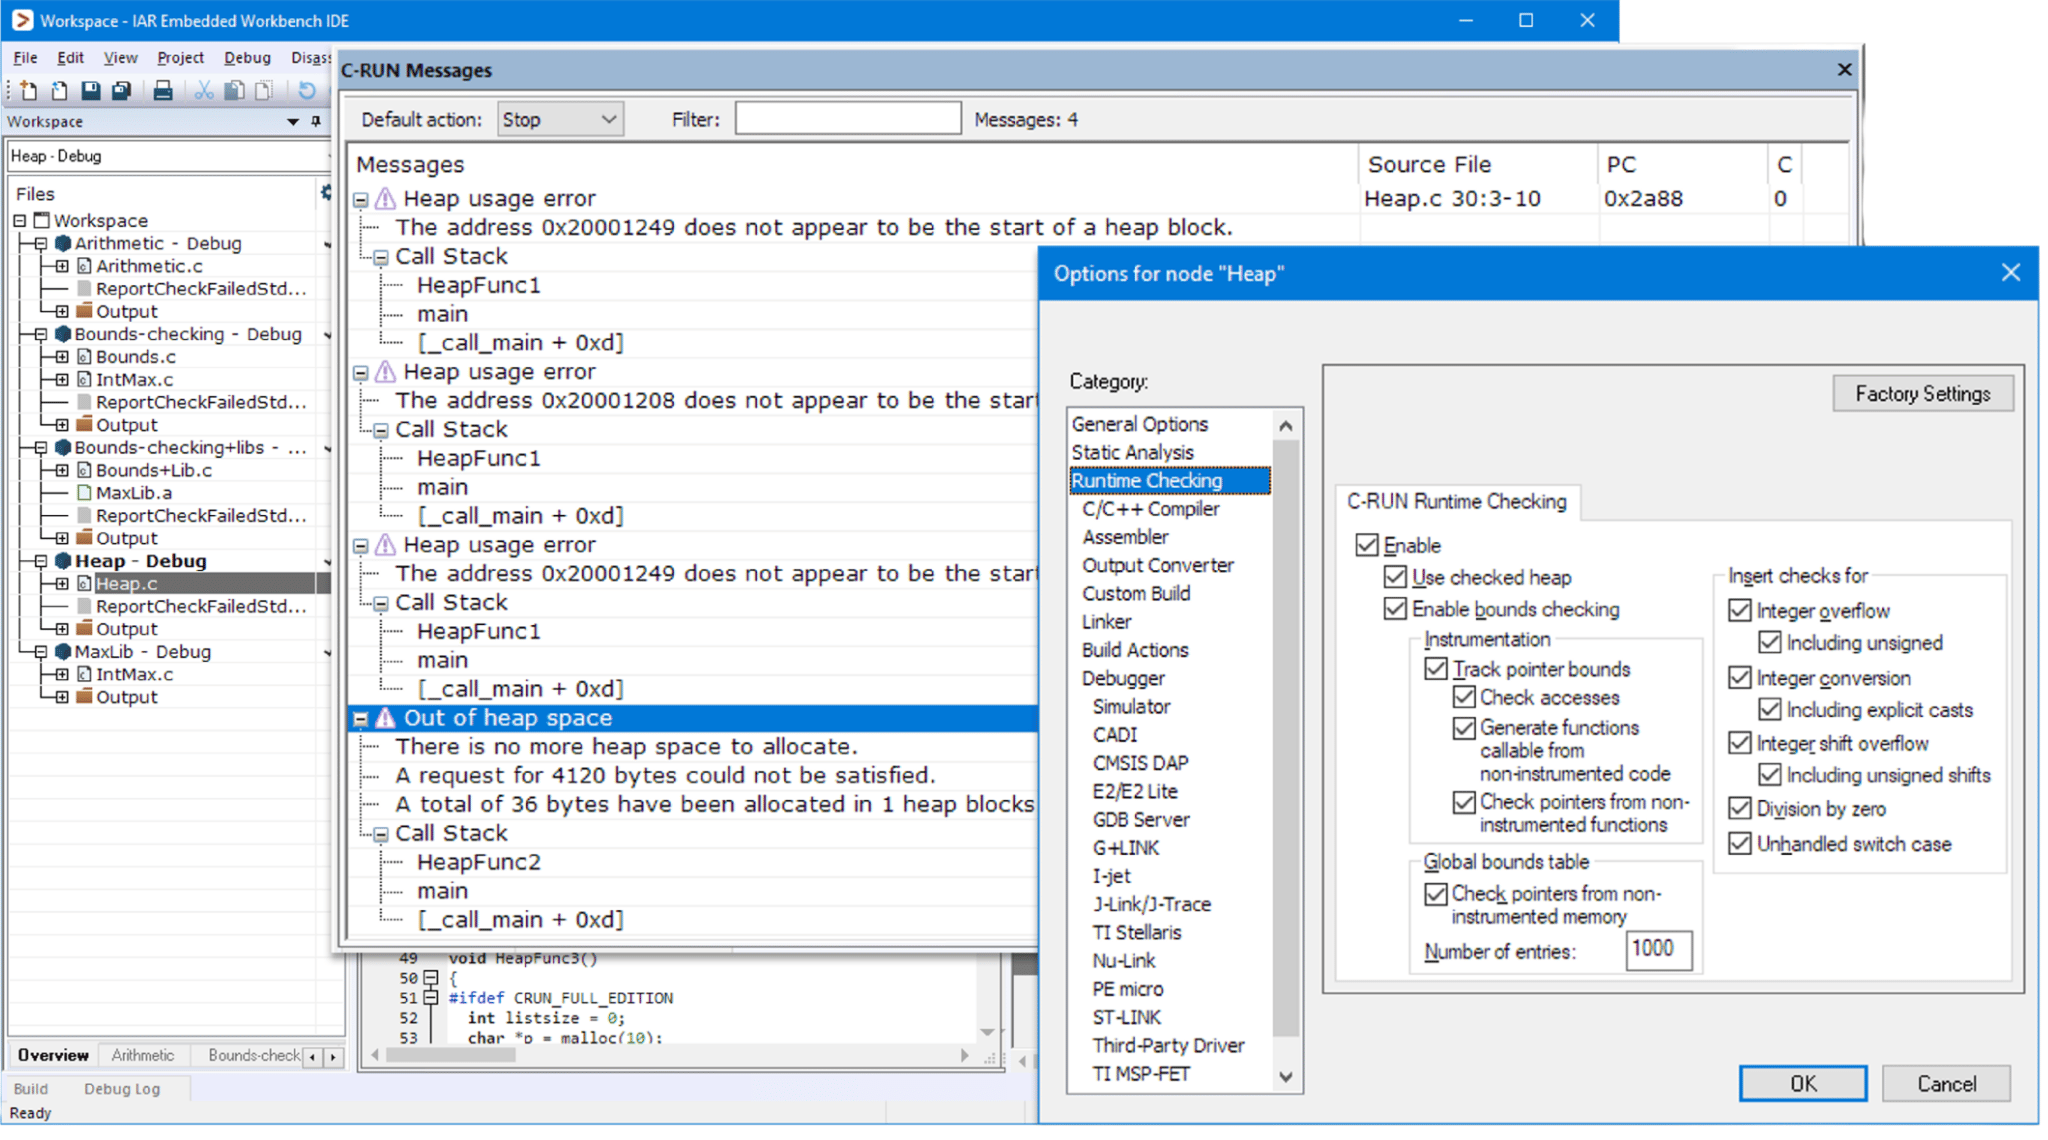This screenshot has height=1140, width=2048.
Task: Toggle the Integer conversion checkbox
Action: click(1740, 678)
